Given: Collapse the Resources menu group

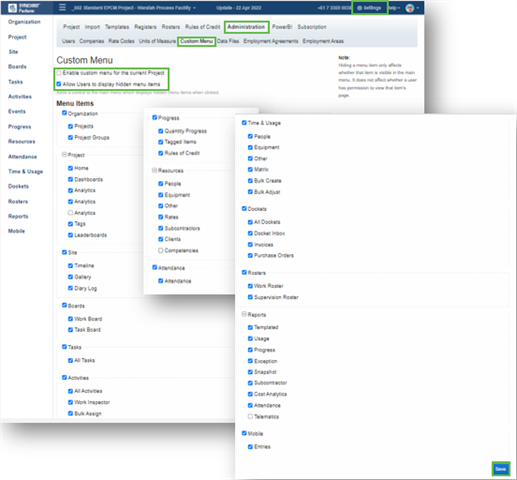Looking at the screenshot, I should click(154, 170).
